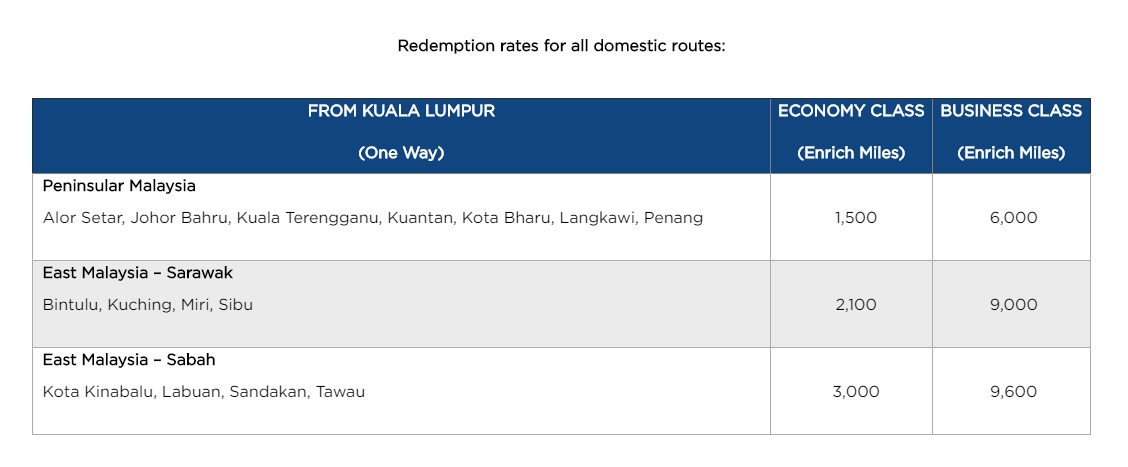Select the 9,600 business miles value
Image resolution: width=1128 pixels, height=467 pixels.
point(1013,392)
